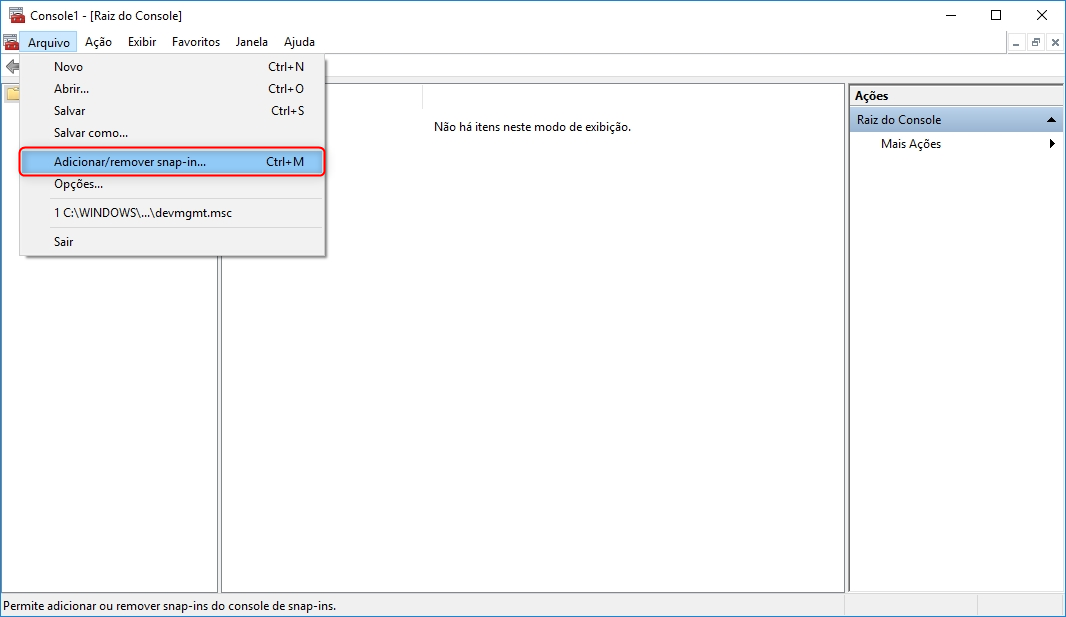The width and height of the screenshot is (1066, 617).
Task: Open the Ação menu
Action: point(98,42)
